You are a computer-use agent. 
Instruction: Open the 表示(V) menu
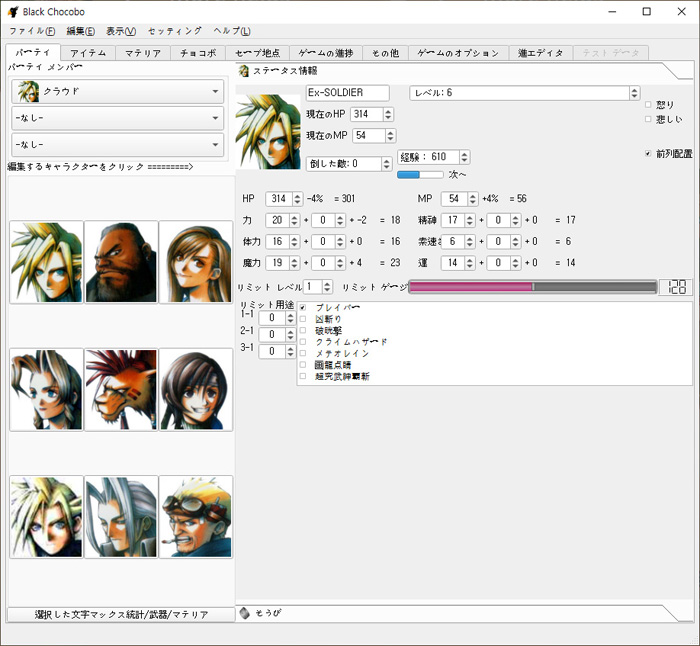121,31
